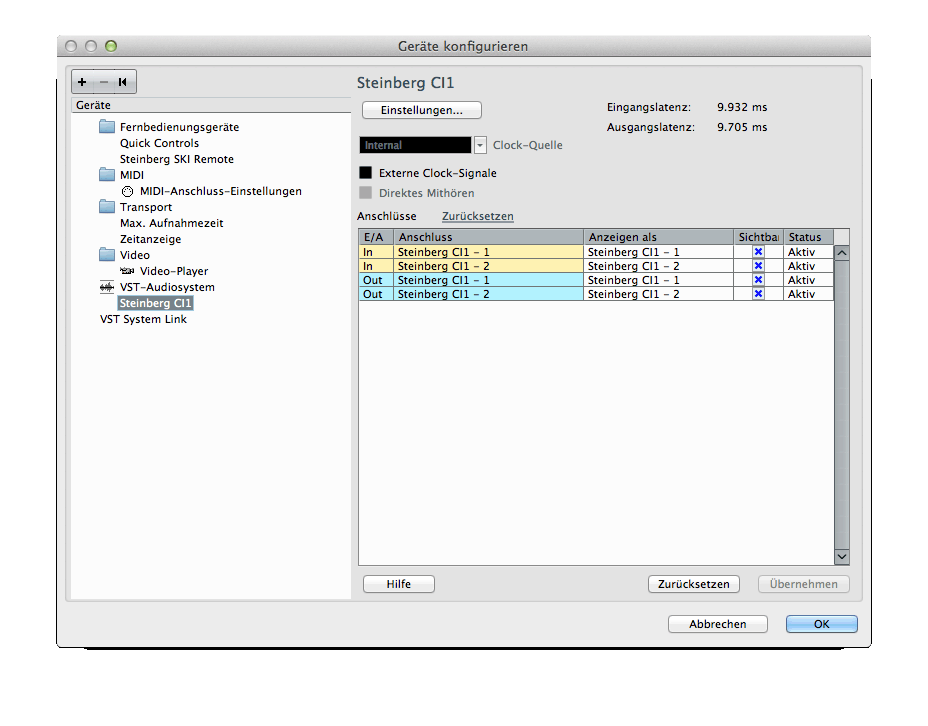The width and height of the screenshot is (928, 726).
Task: Click the Hilfe button
Action: (399, 584)
